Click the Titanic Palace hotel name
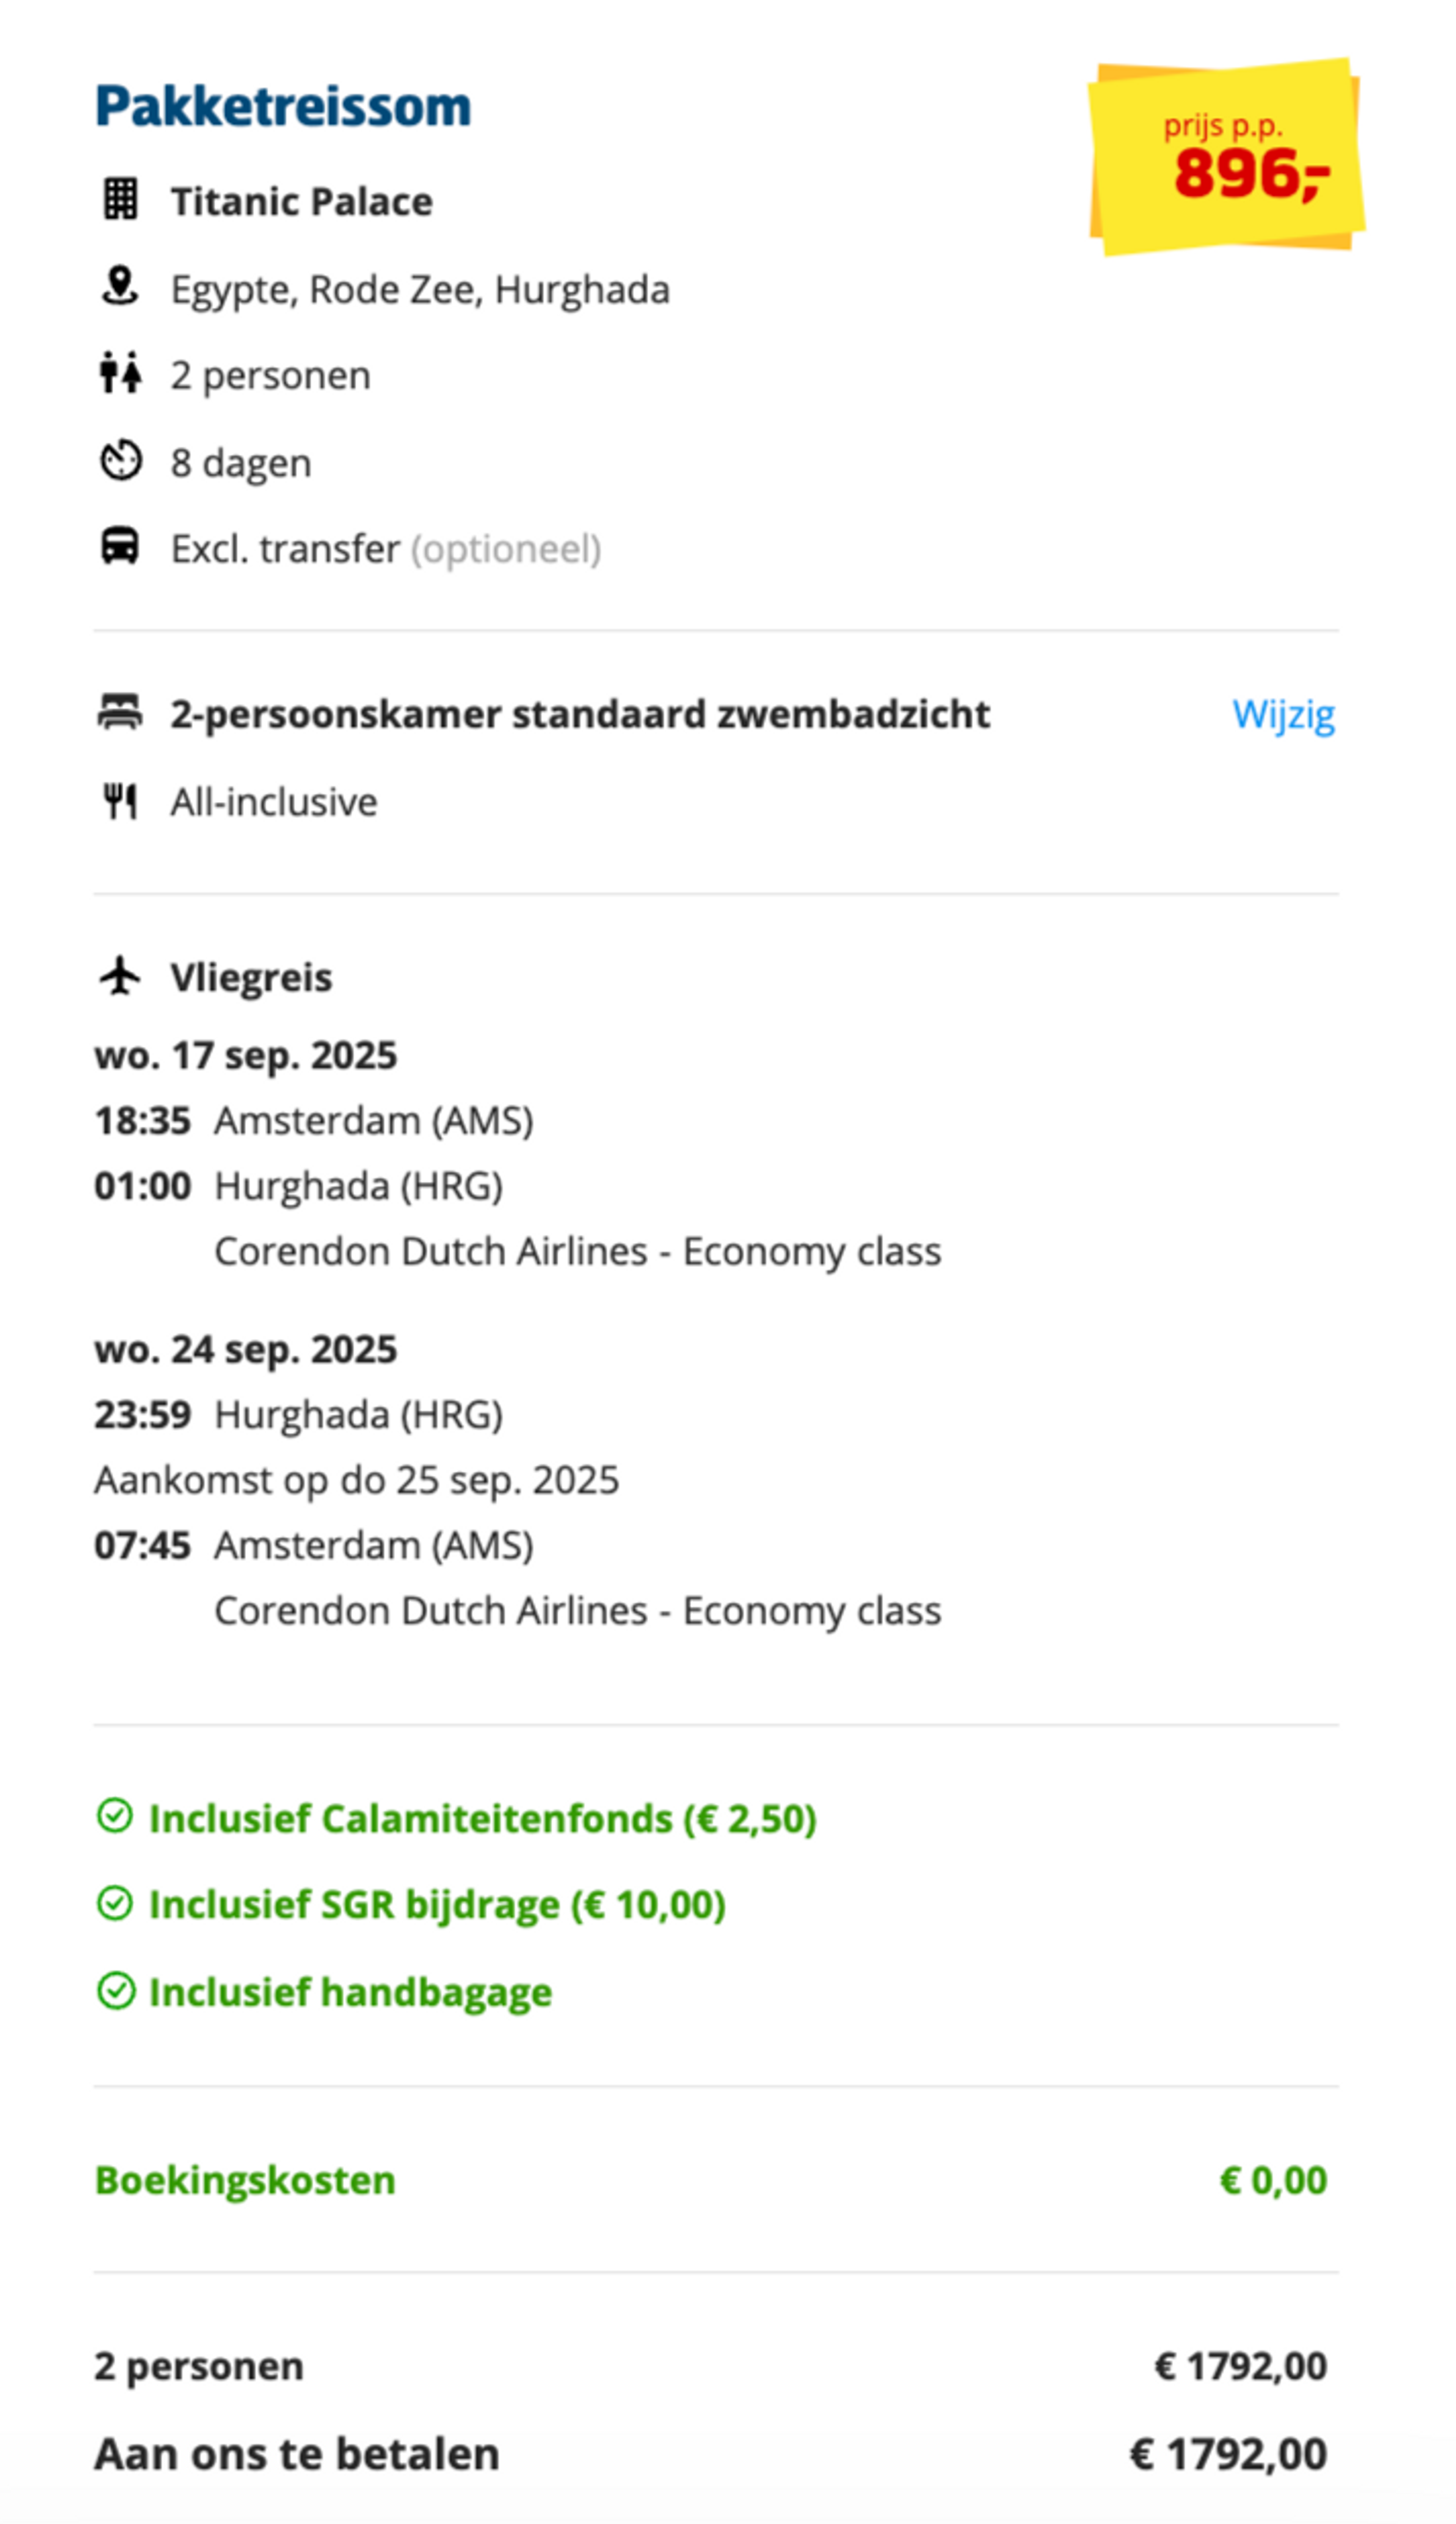This screenshot has height=2524, width=1456. 301,201
